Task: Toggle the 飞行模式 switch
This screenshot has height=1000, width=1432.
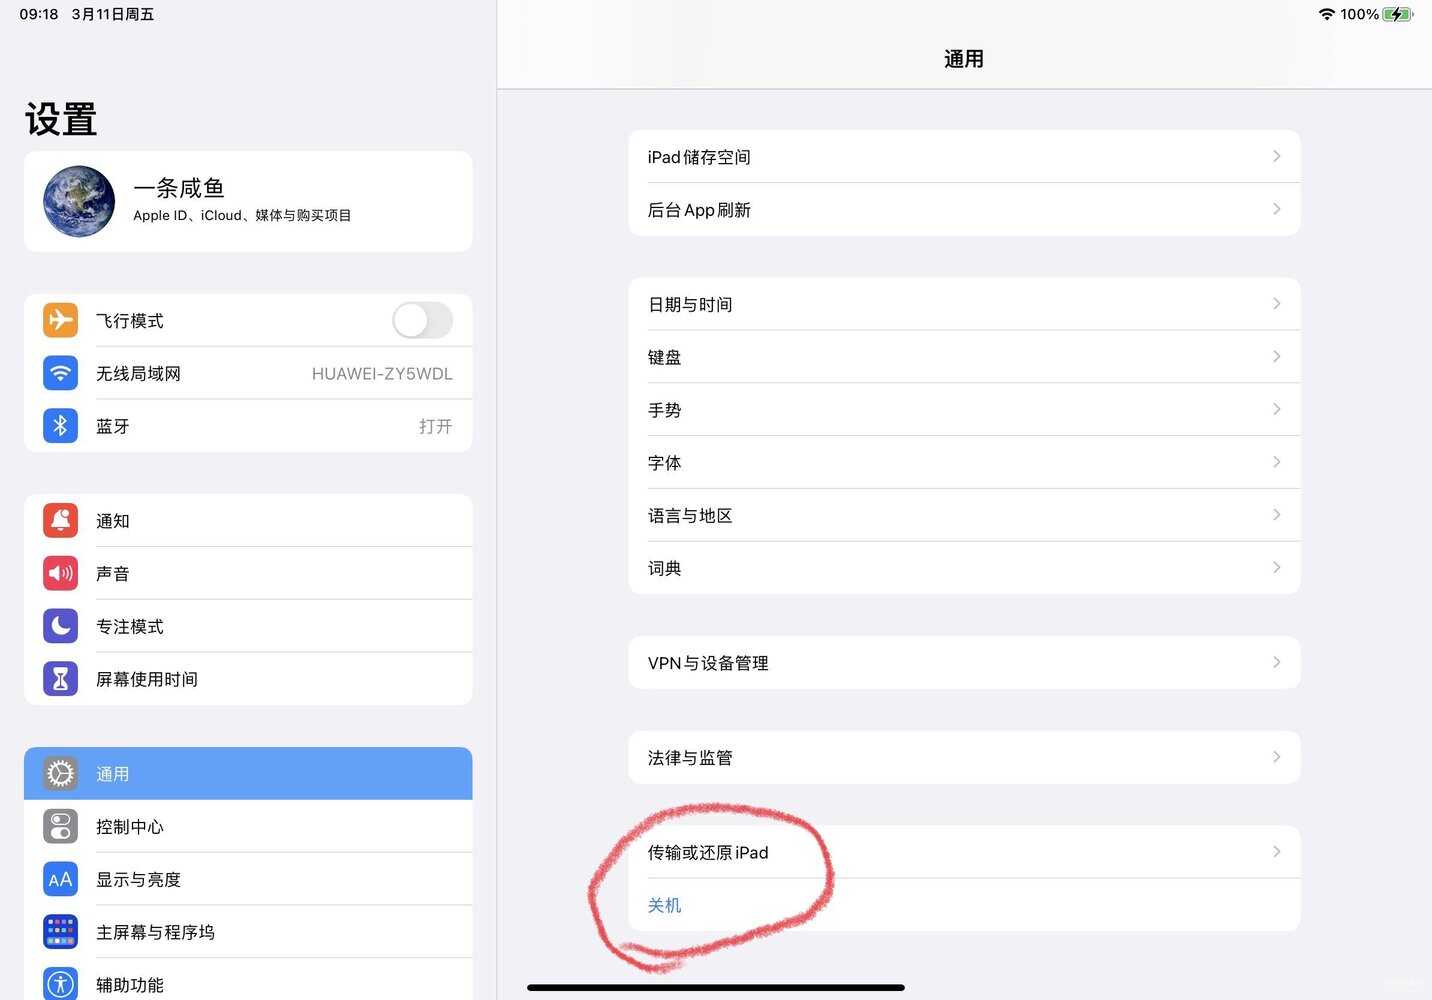Action: [422, 320]
